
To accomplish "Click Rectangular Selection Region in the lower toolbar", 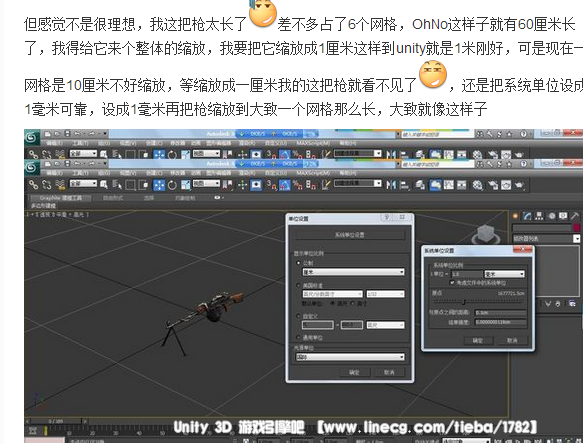I will [130, 184].
